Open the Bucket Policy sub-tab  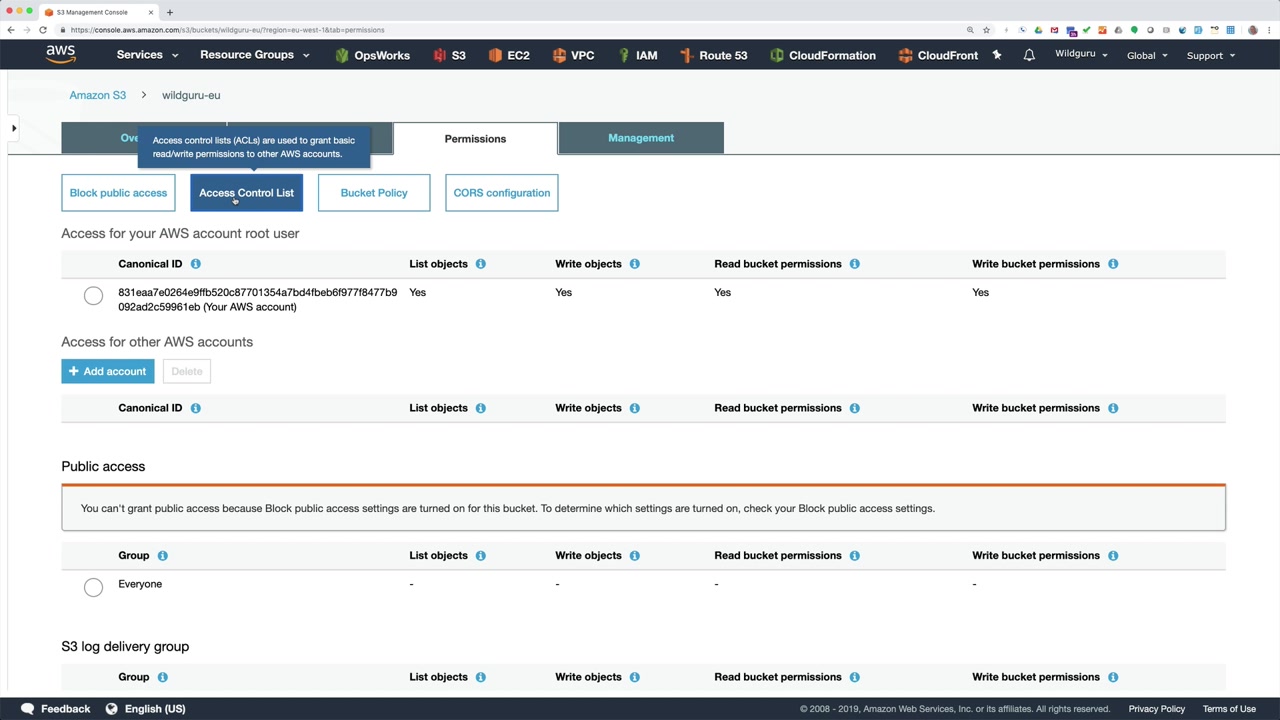coord(374,193)
